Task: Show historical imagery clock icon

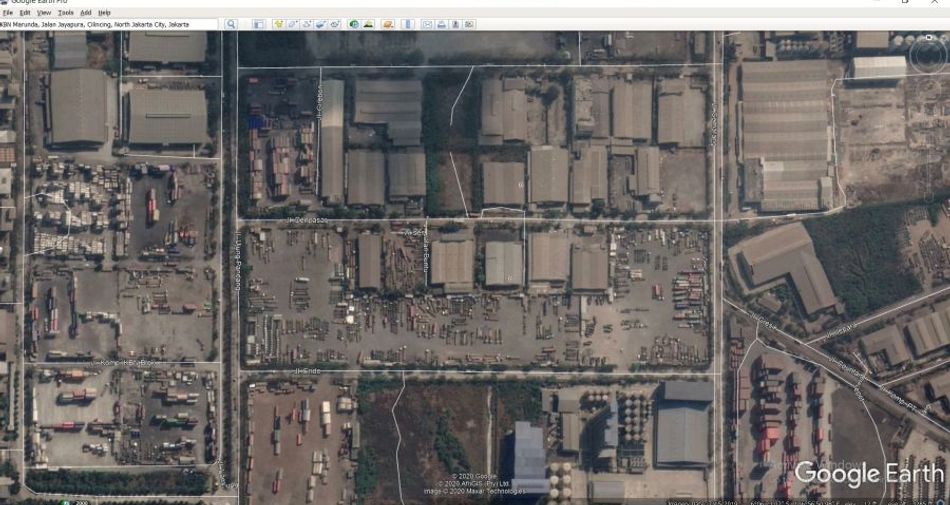Action: tap(354, 24)
